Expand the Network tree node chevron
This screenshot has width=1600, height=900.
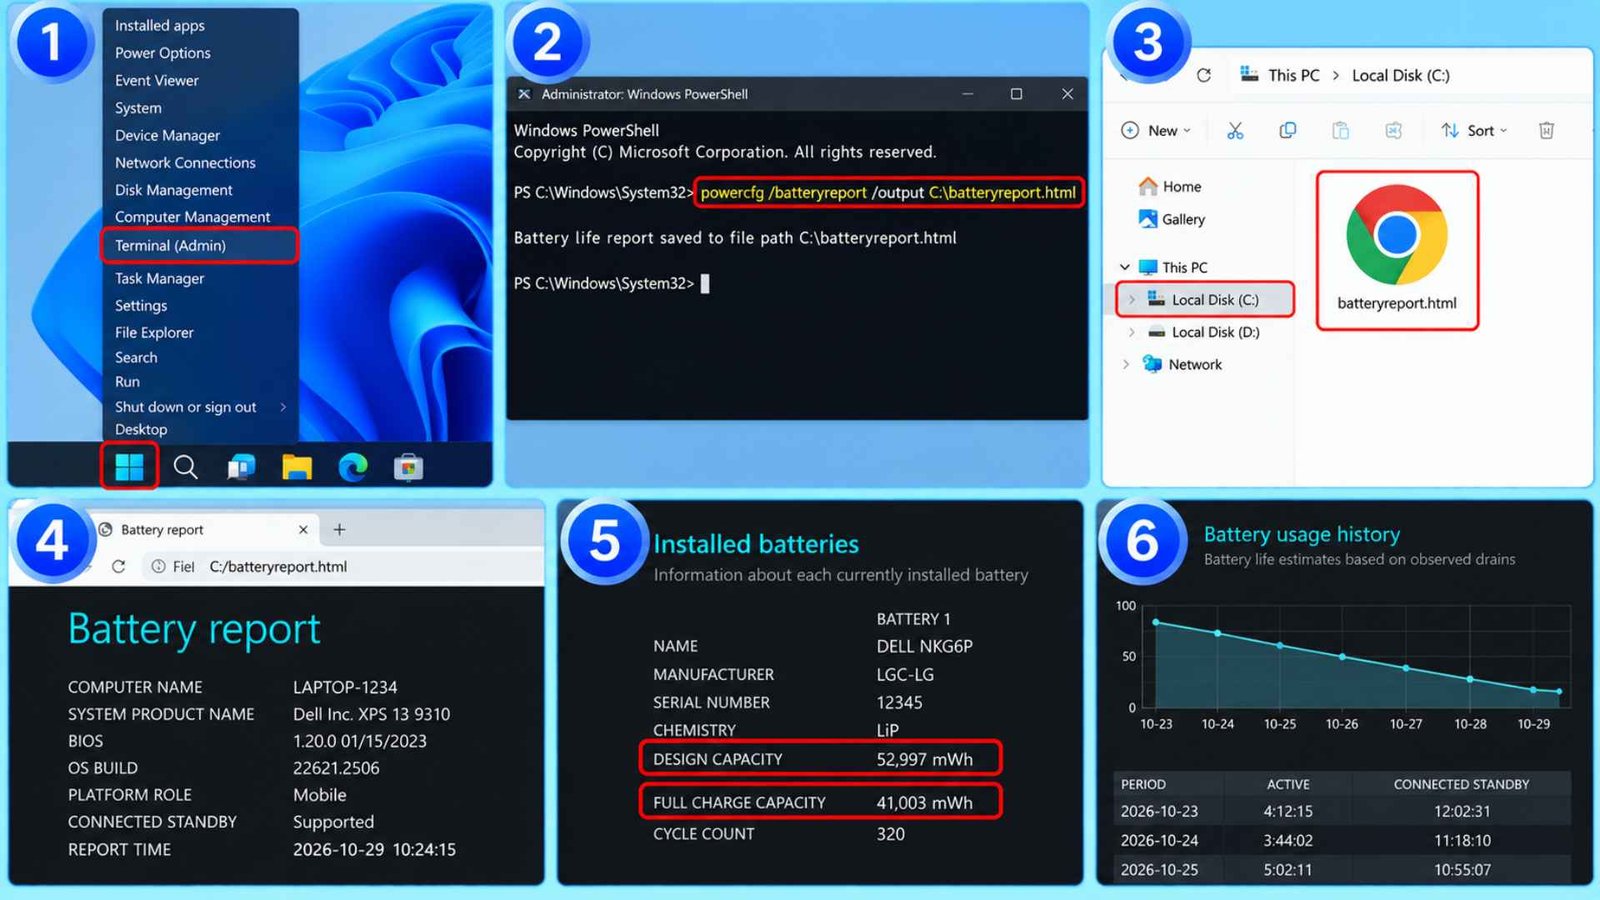click(x=1126, y=364)
